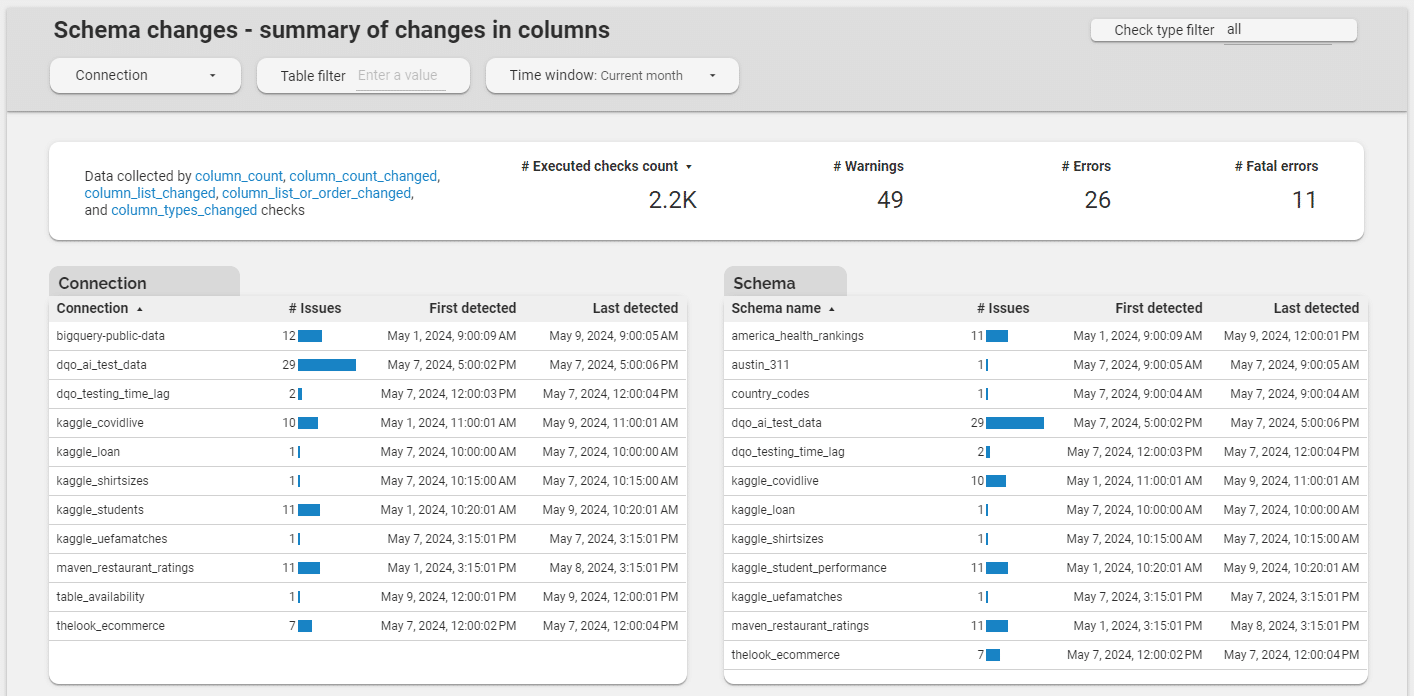Sort by the Connection column header
Screen dimensions: 1414x696
[95, 308]
